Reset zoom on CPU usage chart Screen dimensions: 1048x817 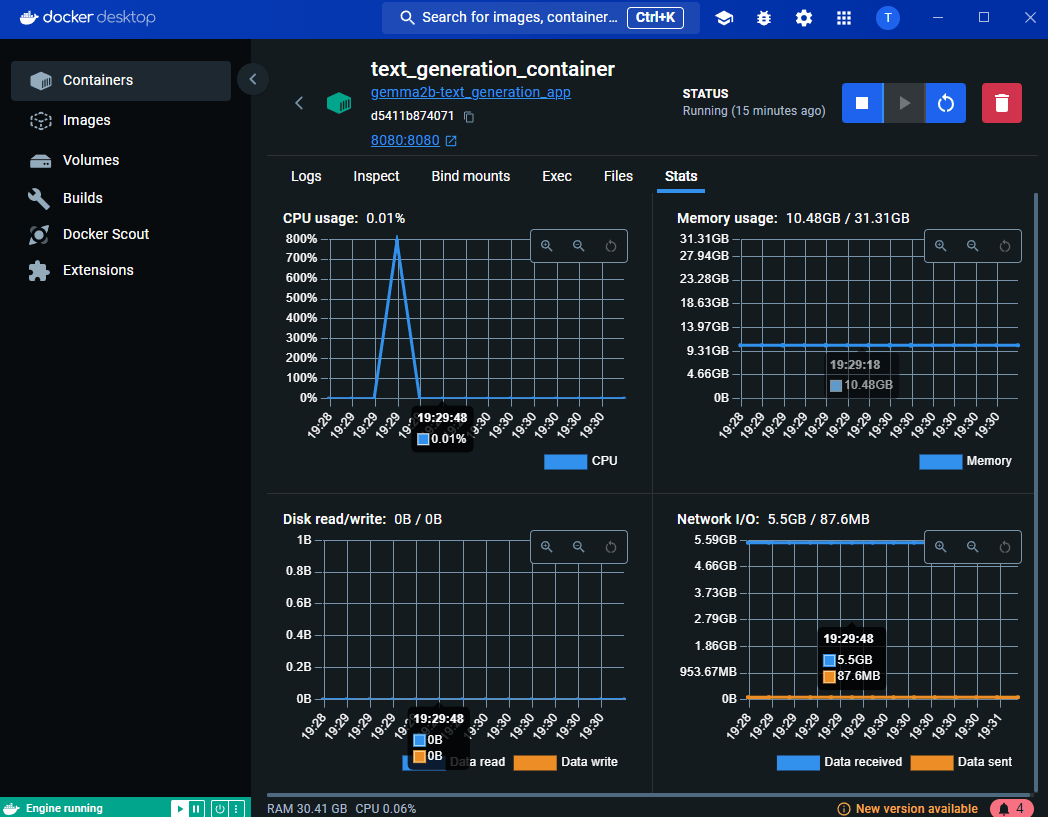point(611,246)
